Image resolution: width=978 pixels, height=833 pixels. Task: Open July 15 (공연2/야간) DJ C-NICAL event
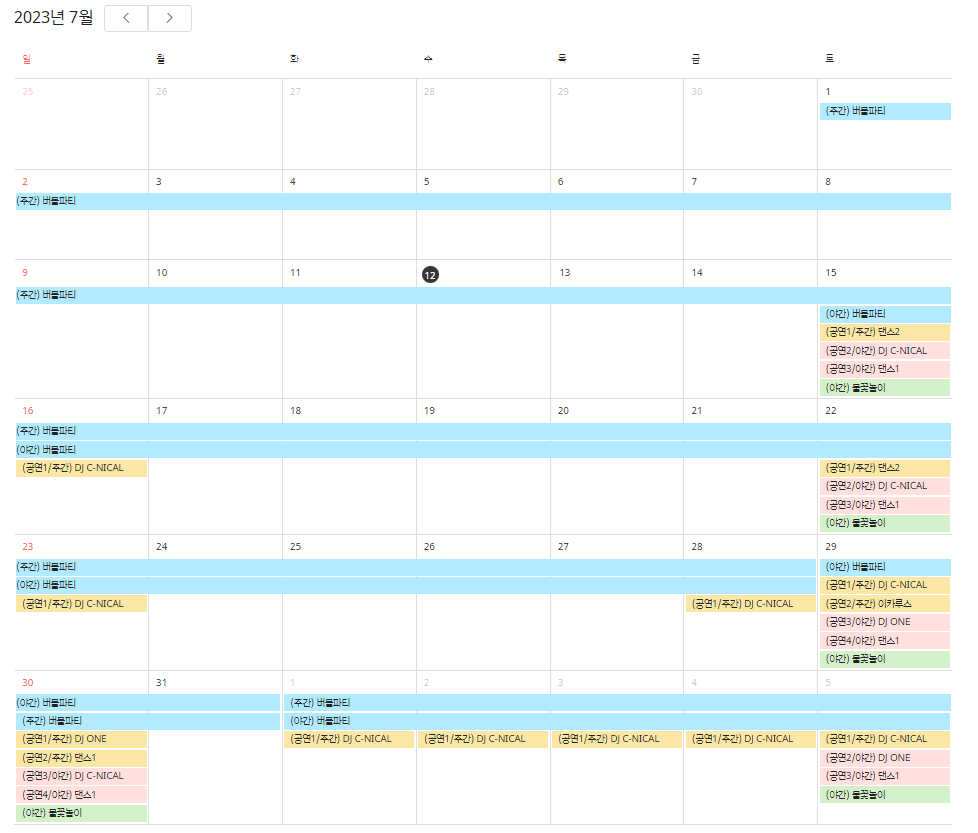point(885,350)
